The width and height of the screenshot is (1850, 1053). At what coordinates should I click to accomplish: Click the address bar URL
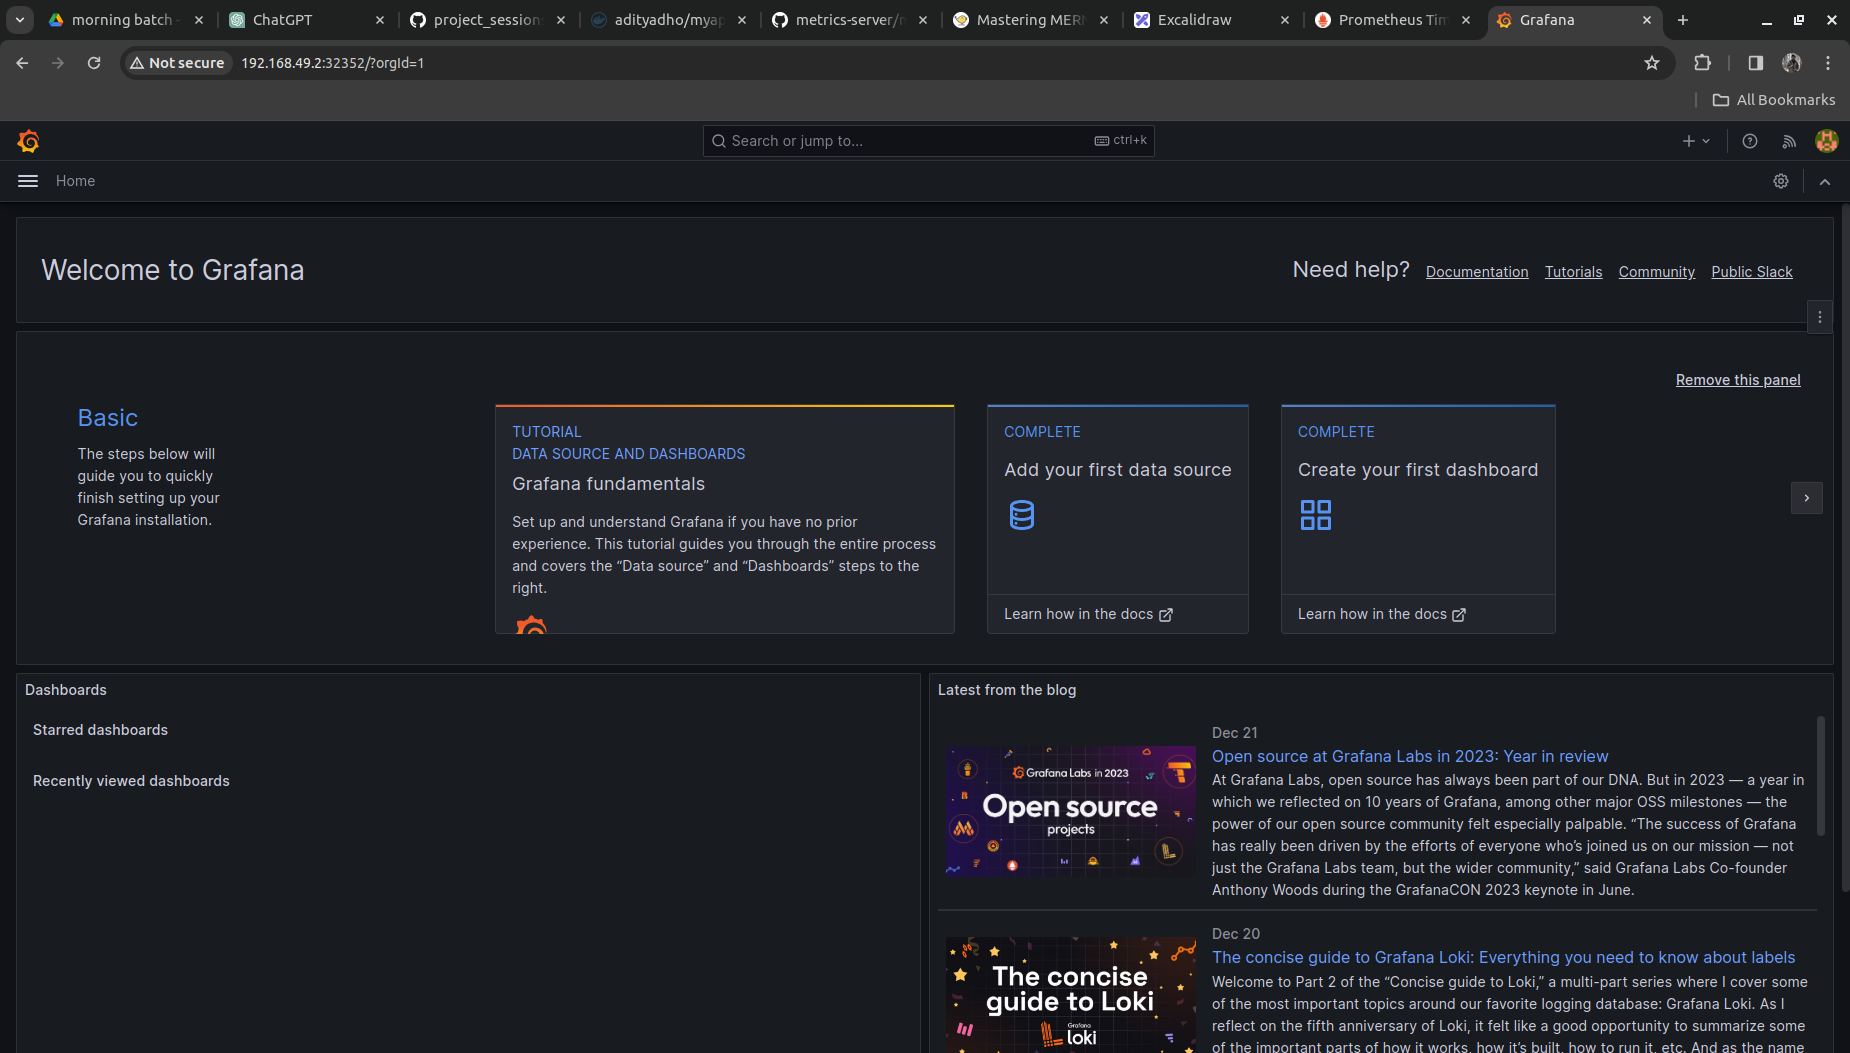click(x=333, y=63)
